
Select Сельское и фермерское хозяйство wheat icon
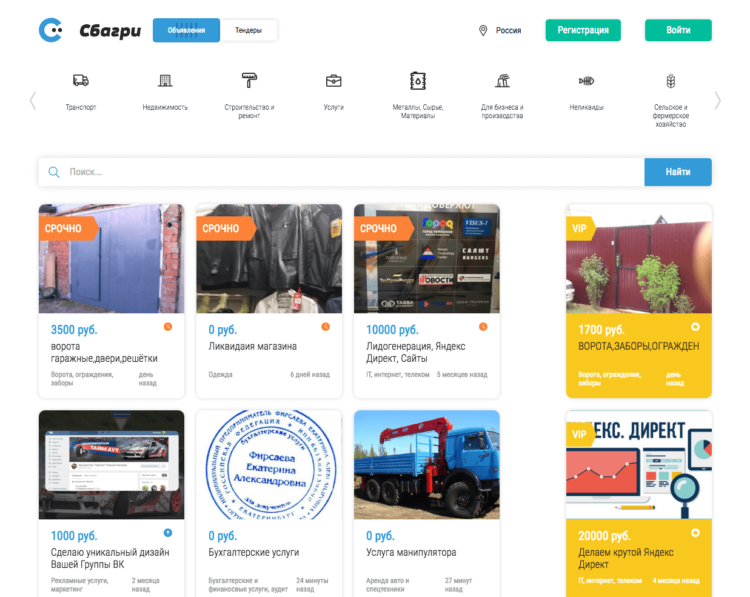pos(671,81)
